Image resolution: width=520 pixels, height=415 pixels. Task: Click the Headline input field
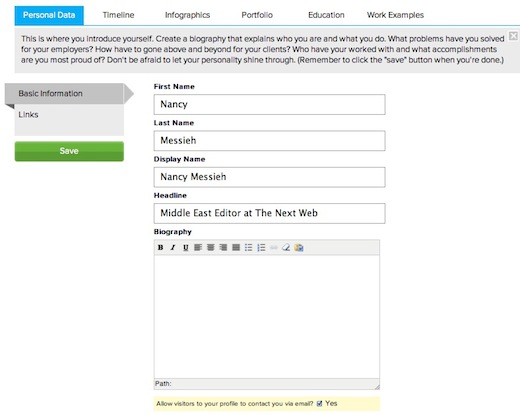(x=269, y=213)
